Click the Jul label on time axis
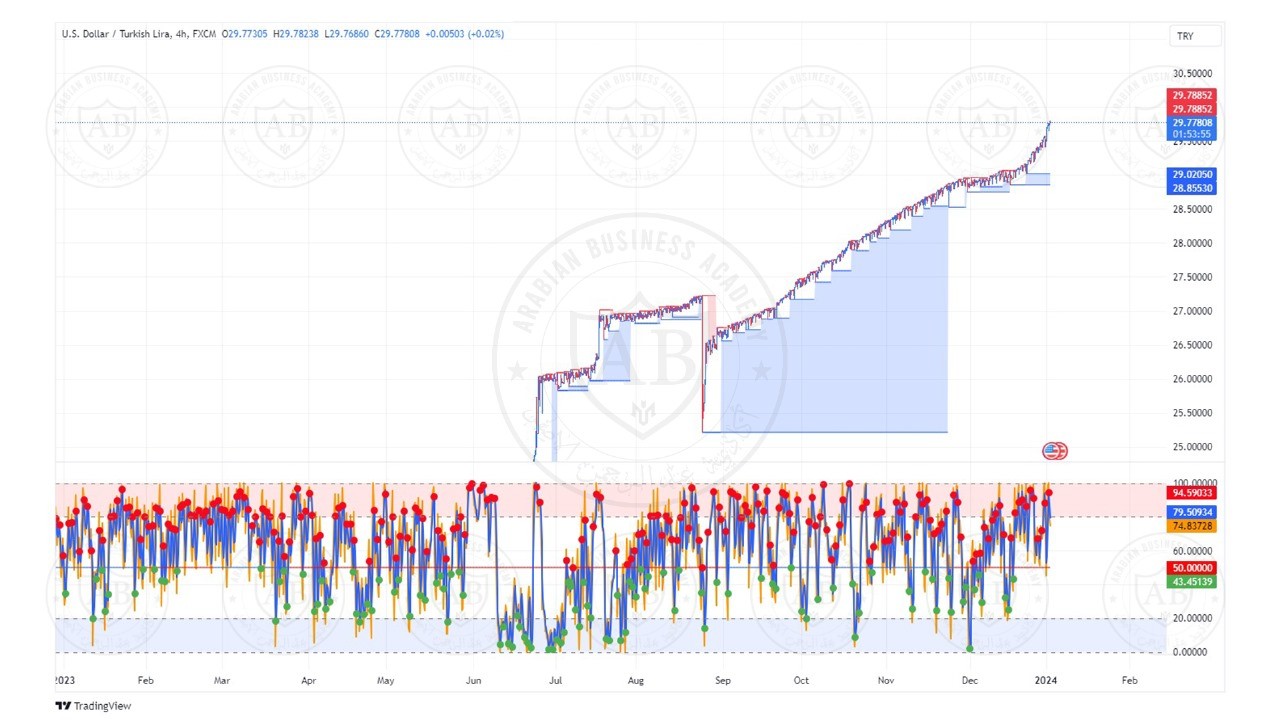Screen dimensions: 1280x720 click(x=555, y=680)
